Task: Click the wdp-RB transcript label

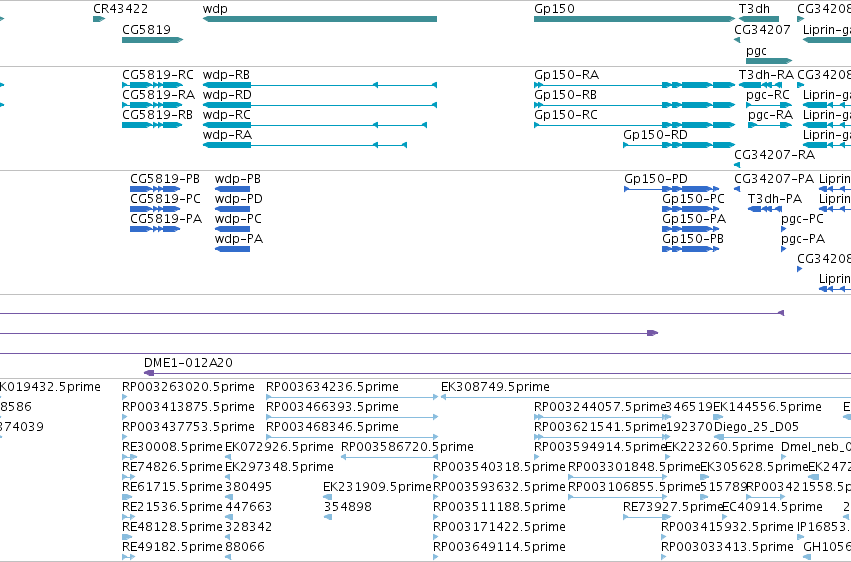Action: tap(226, 74)
